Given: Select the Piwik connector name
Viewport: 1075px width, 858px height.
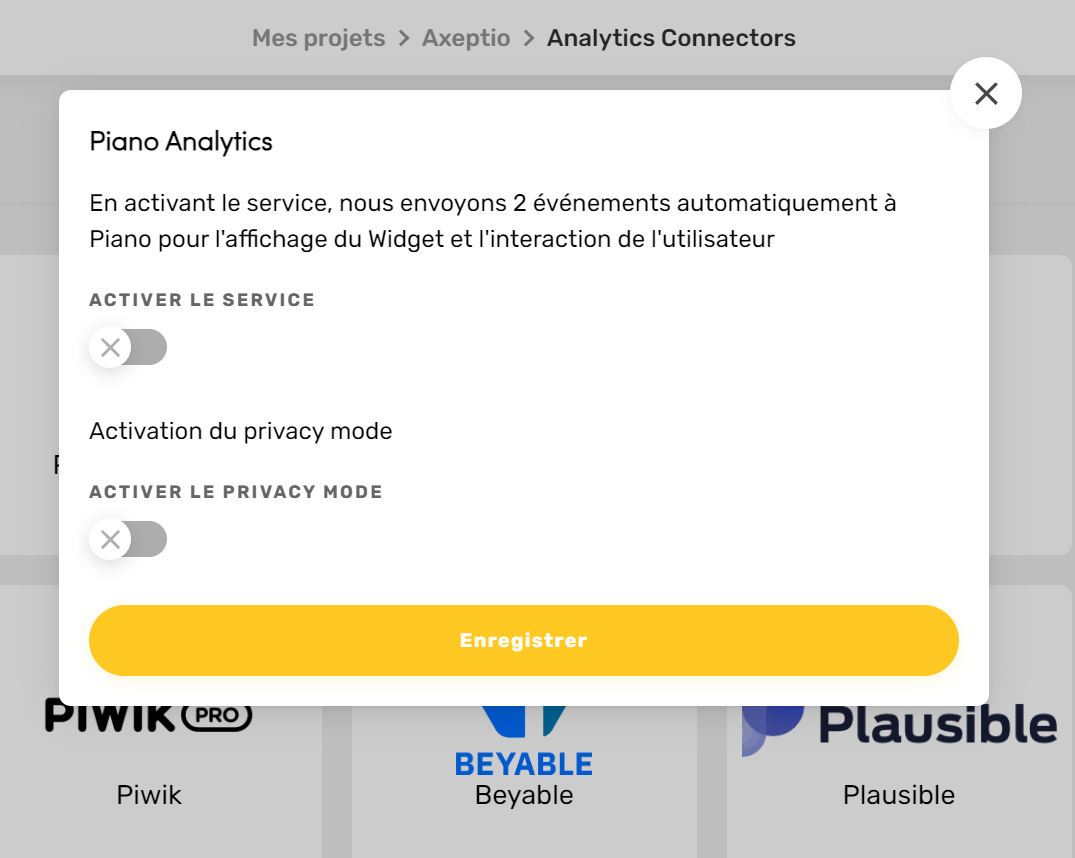Looking at the screenshot, I should pos(149,795).
